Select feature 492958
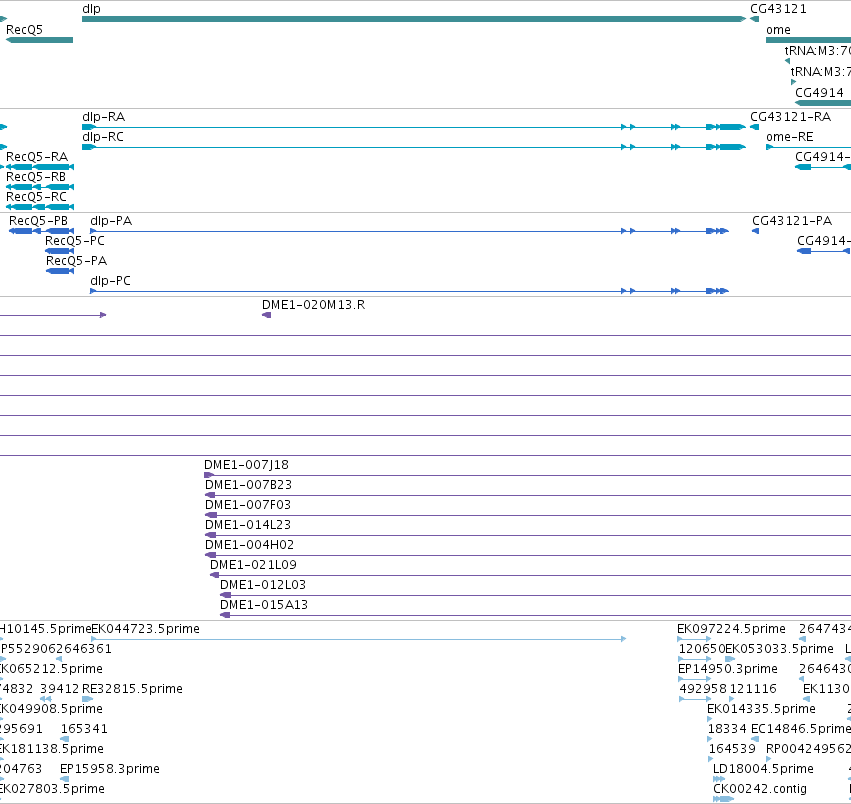Image resolution: width=851 pixels, height=804 pixels. tap(695, 699)
